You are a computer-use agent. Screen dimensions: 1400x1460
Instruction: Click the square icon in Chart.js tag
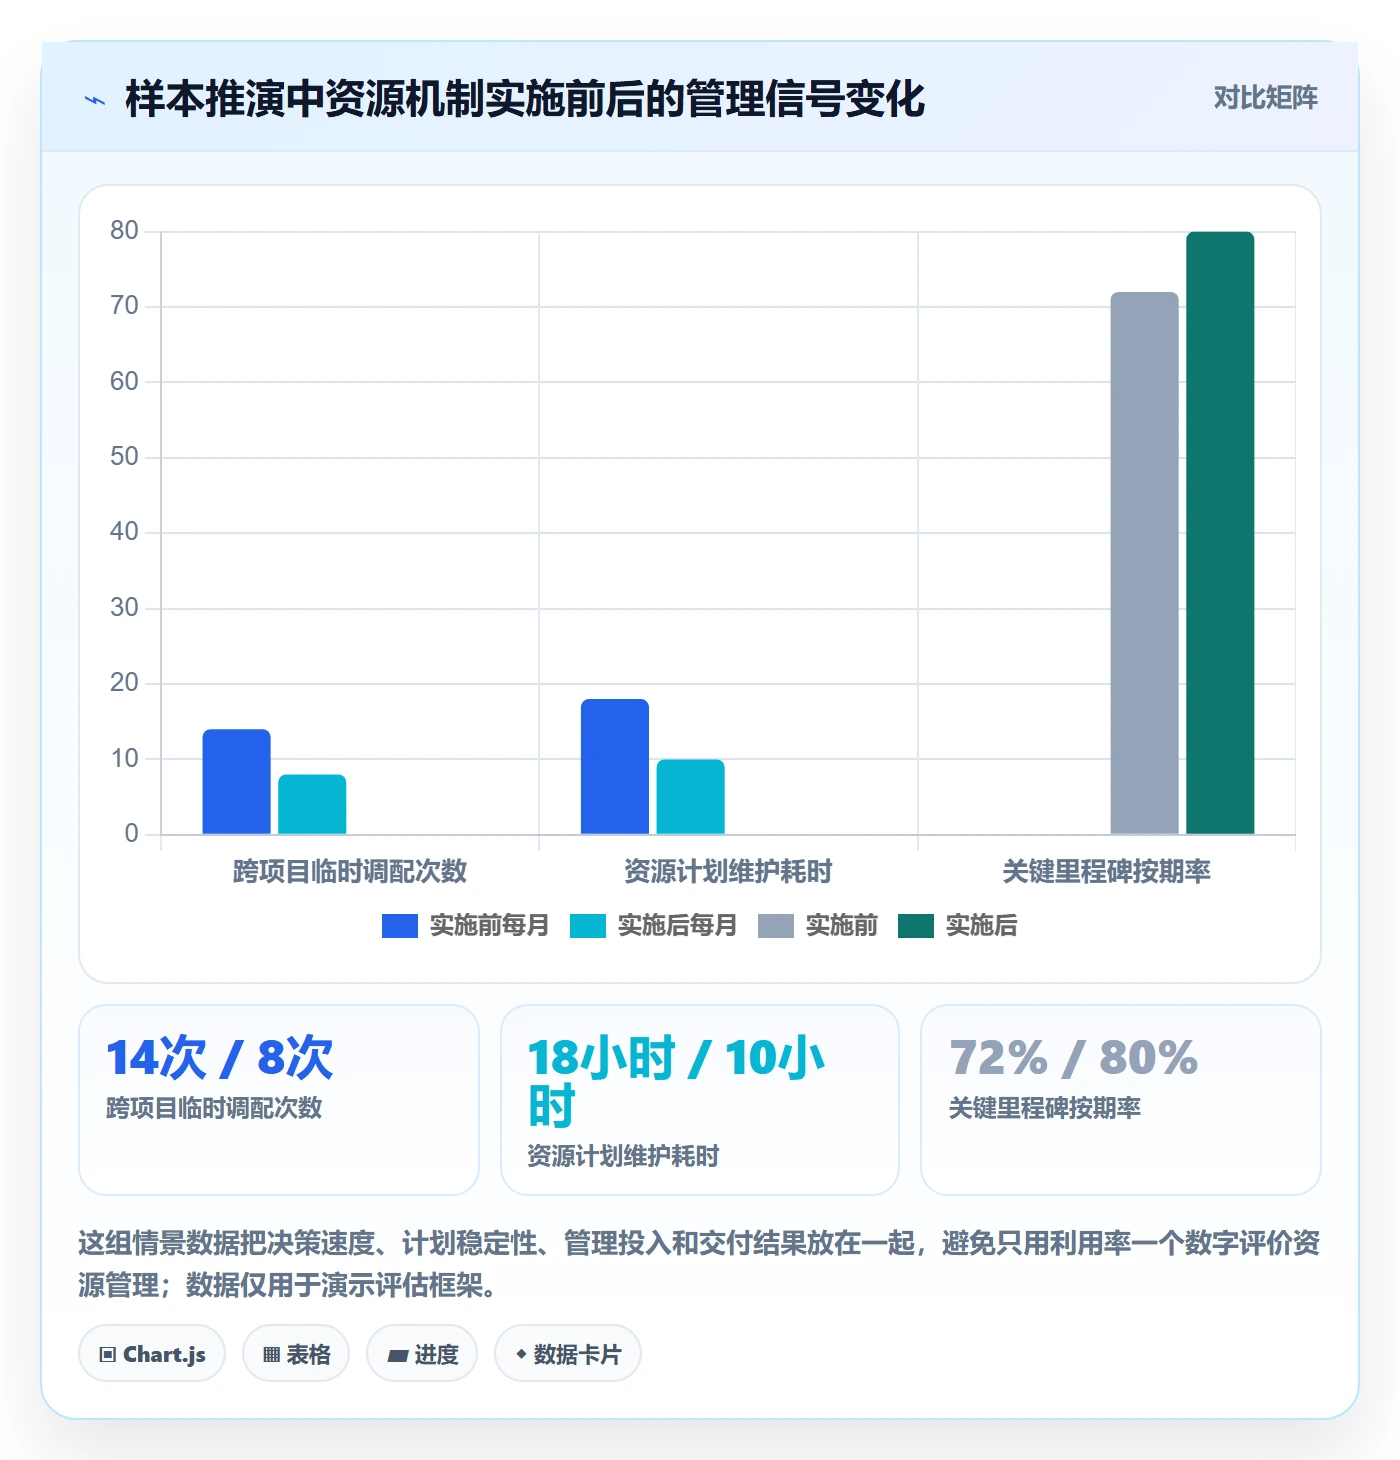click(x=108, y=1355)
